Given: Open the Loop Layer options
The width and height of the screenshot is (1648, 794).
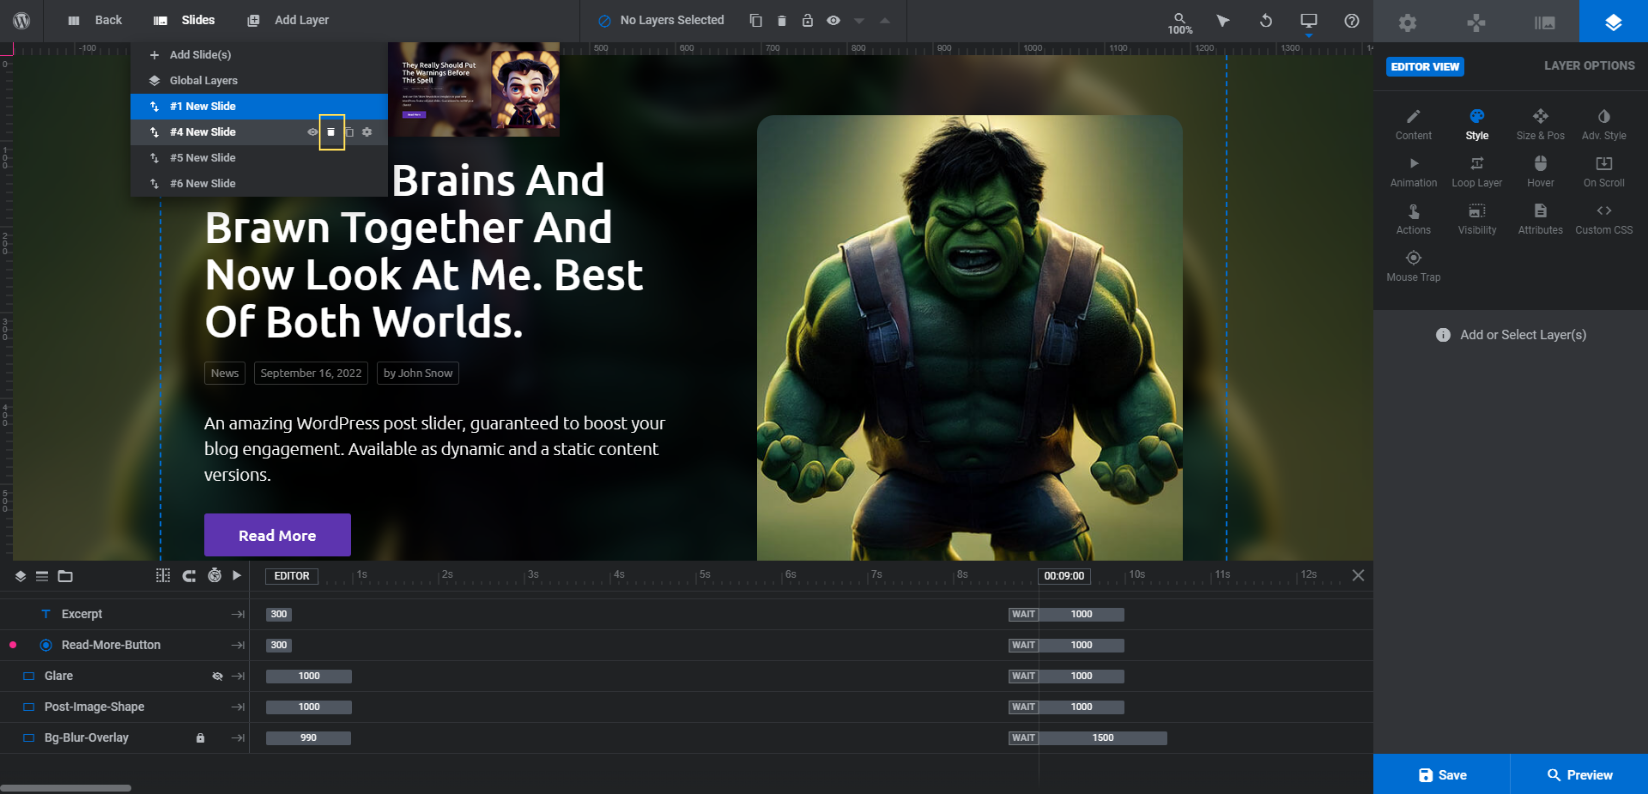Looking at the screenshot, I should click(x=1477, y=172).
